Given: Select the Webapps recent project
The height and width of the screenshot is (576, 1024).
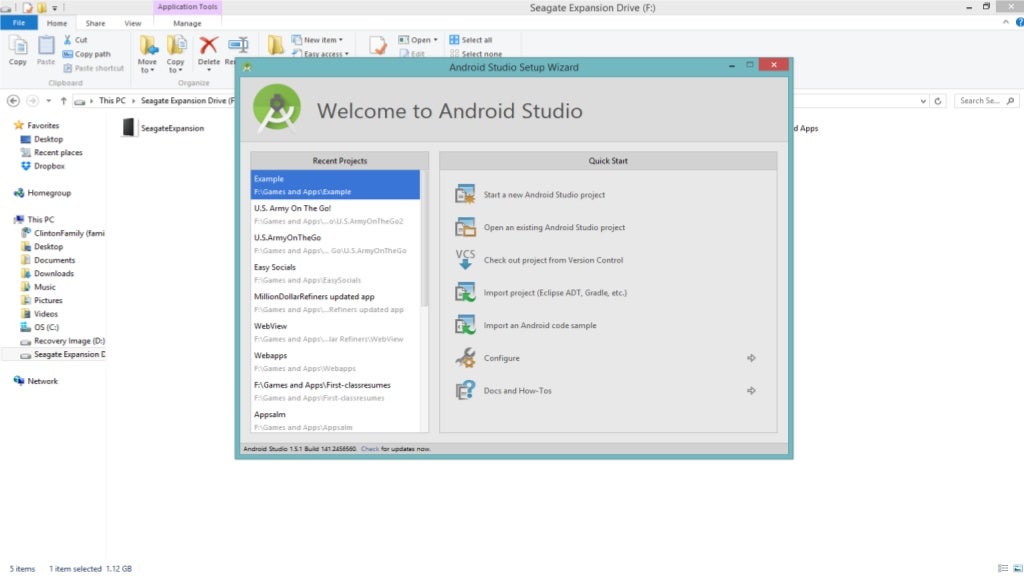Looking at the screenshot, I should click(335, 361).
